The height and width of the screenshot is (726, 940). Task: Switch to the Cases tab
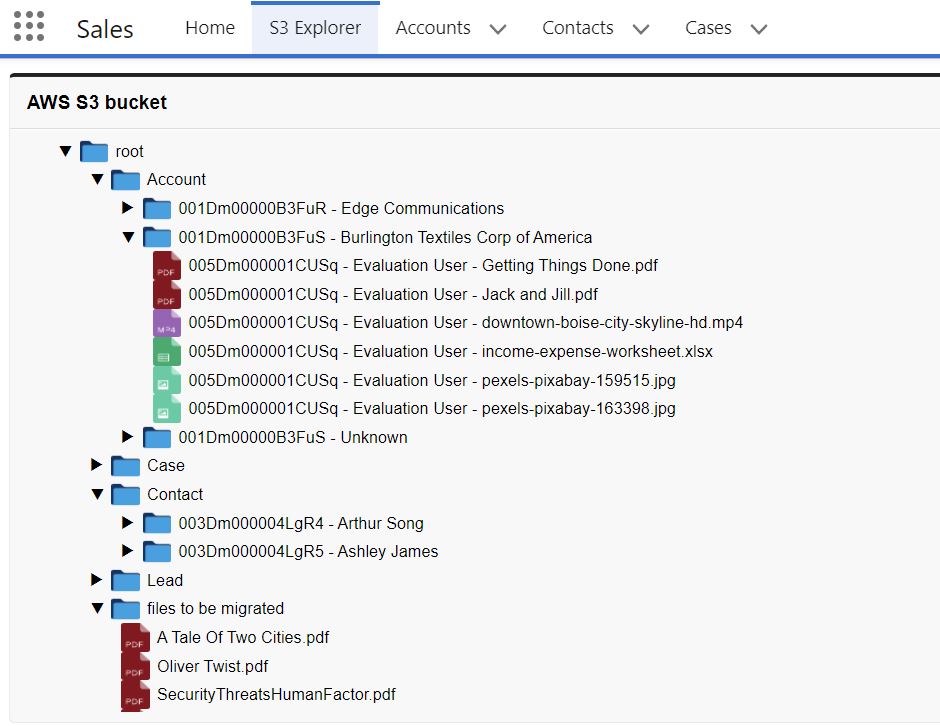click(708, 28)
